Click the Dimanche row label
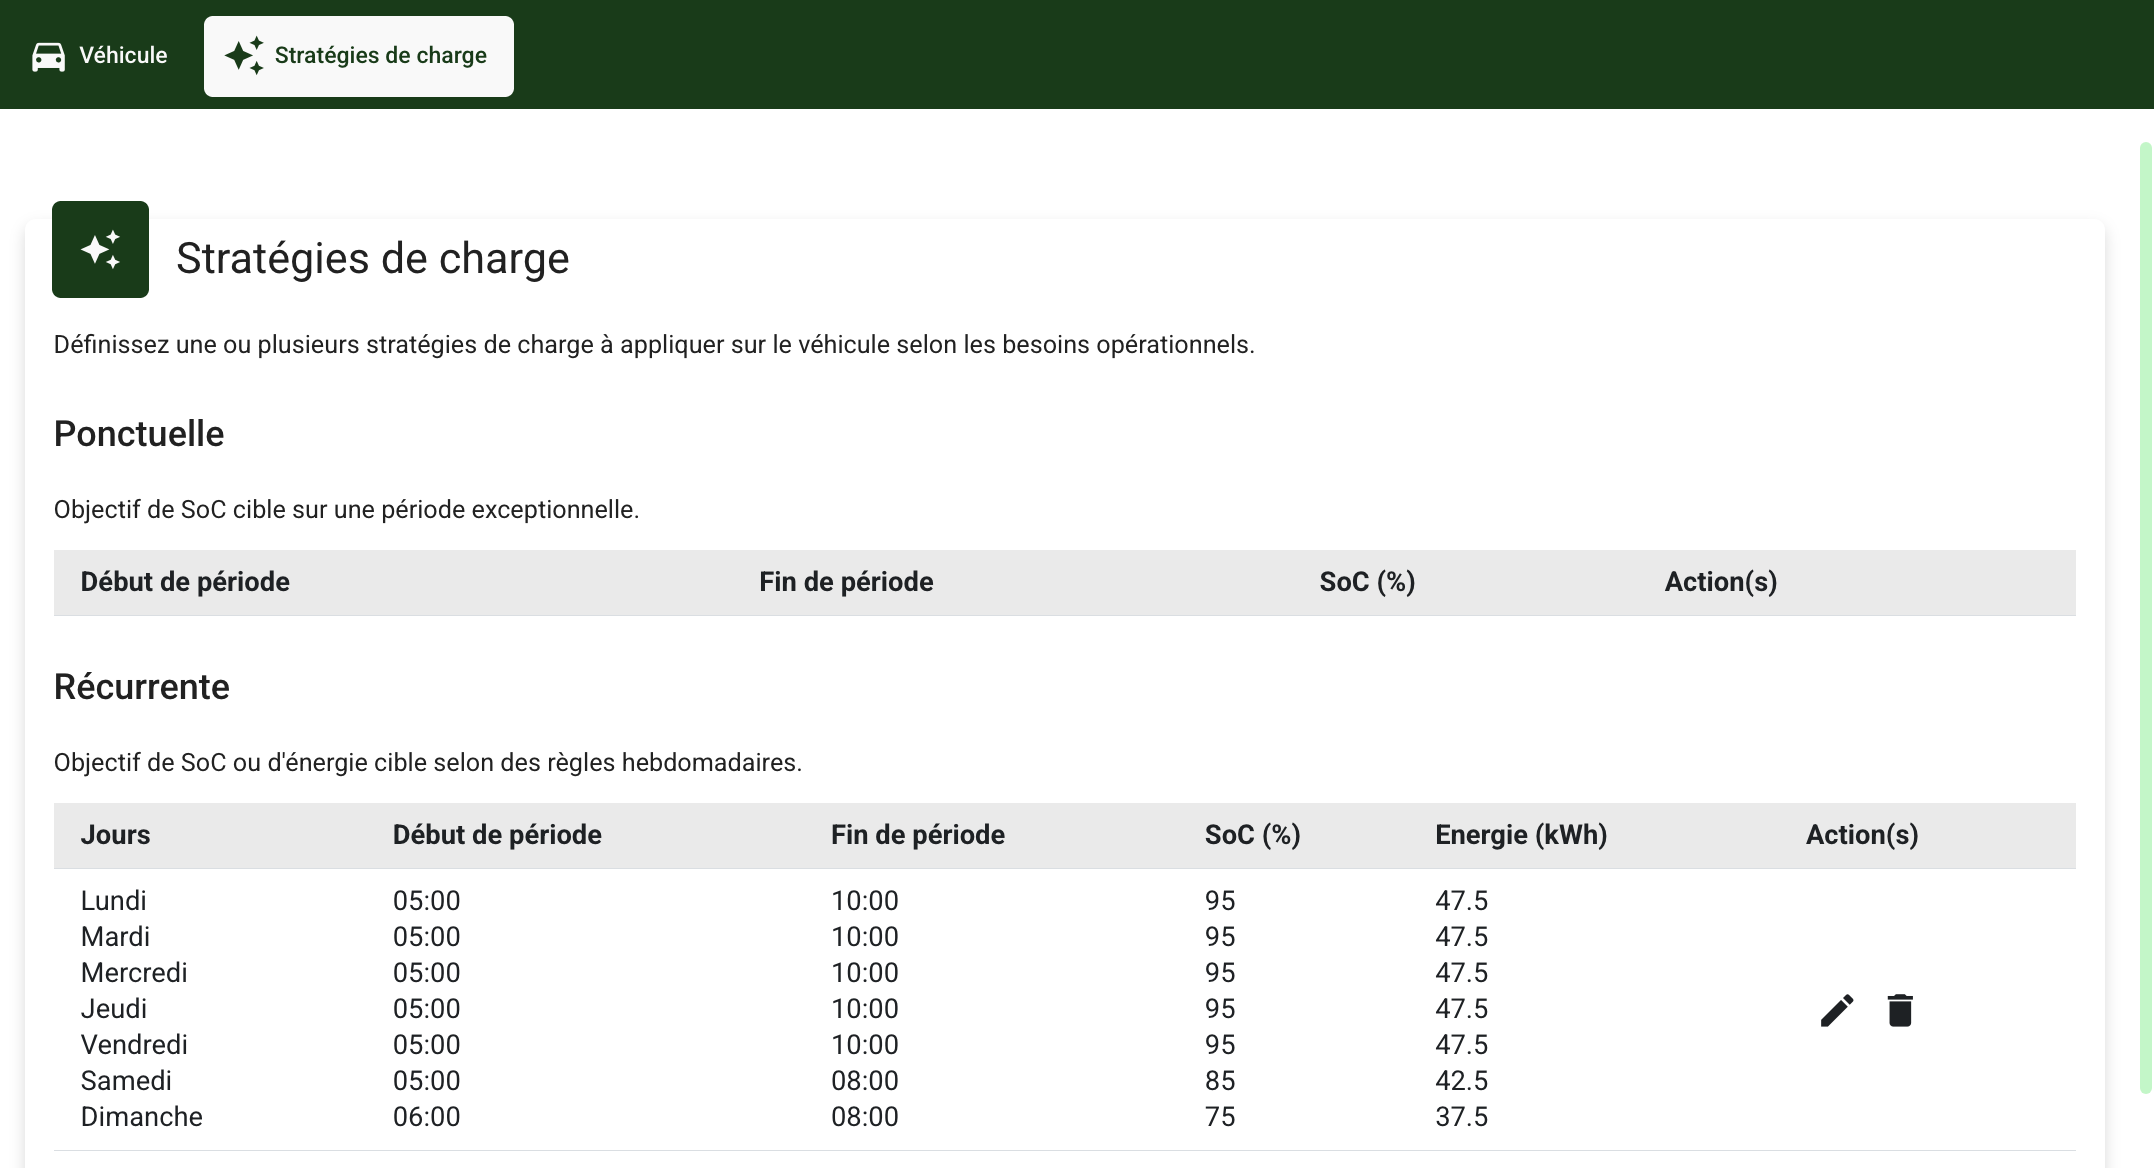 tap(141, 1117)
